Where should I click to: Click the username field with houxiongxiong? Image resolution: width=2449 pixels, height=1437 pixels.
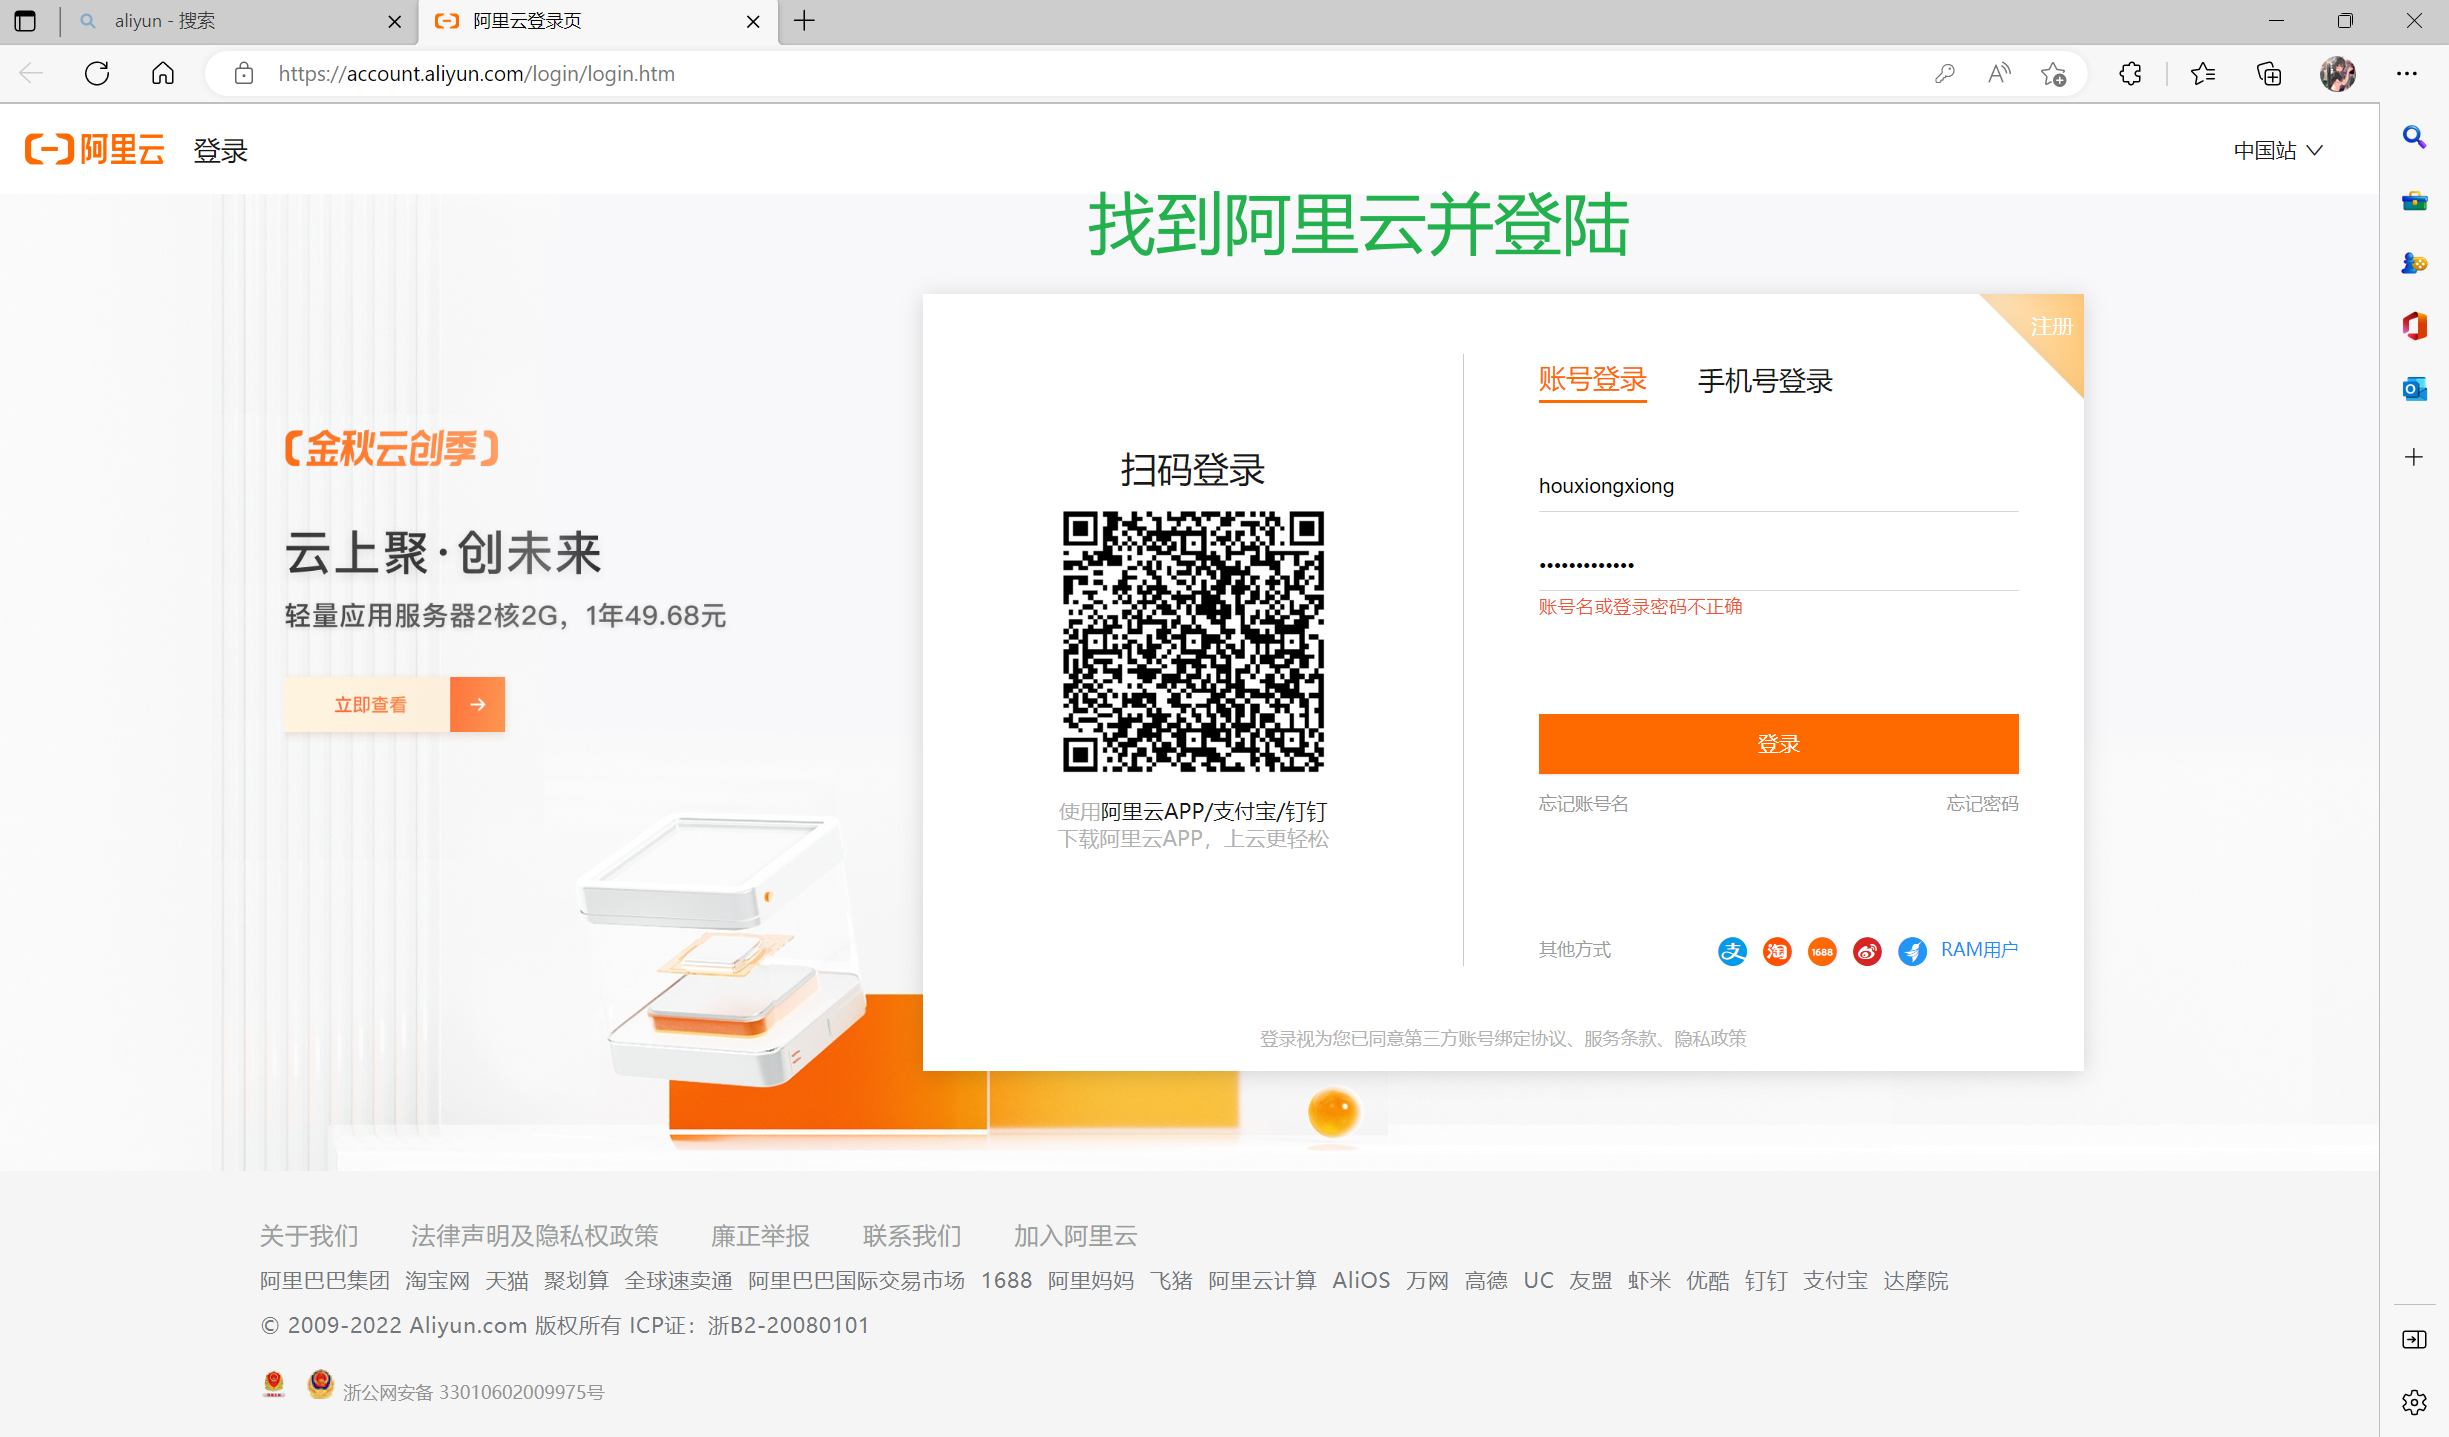[1777, 486]
